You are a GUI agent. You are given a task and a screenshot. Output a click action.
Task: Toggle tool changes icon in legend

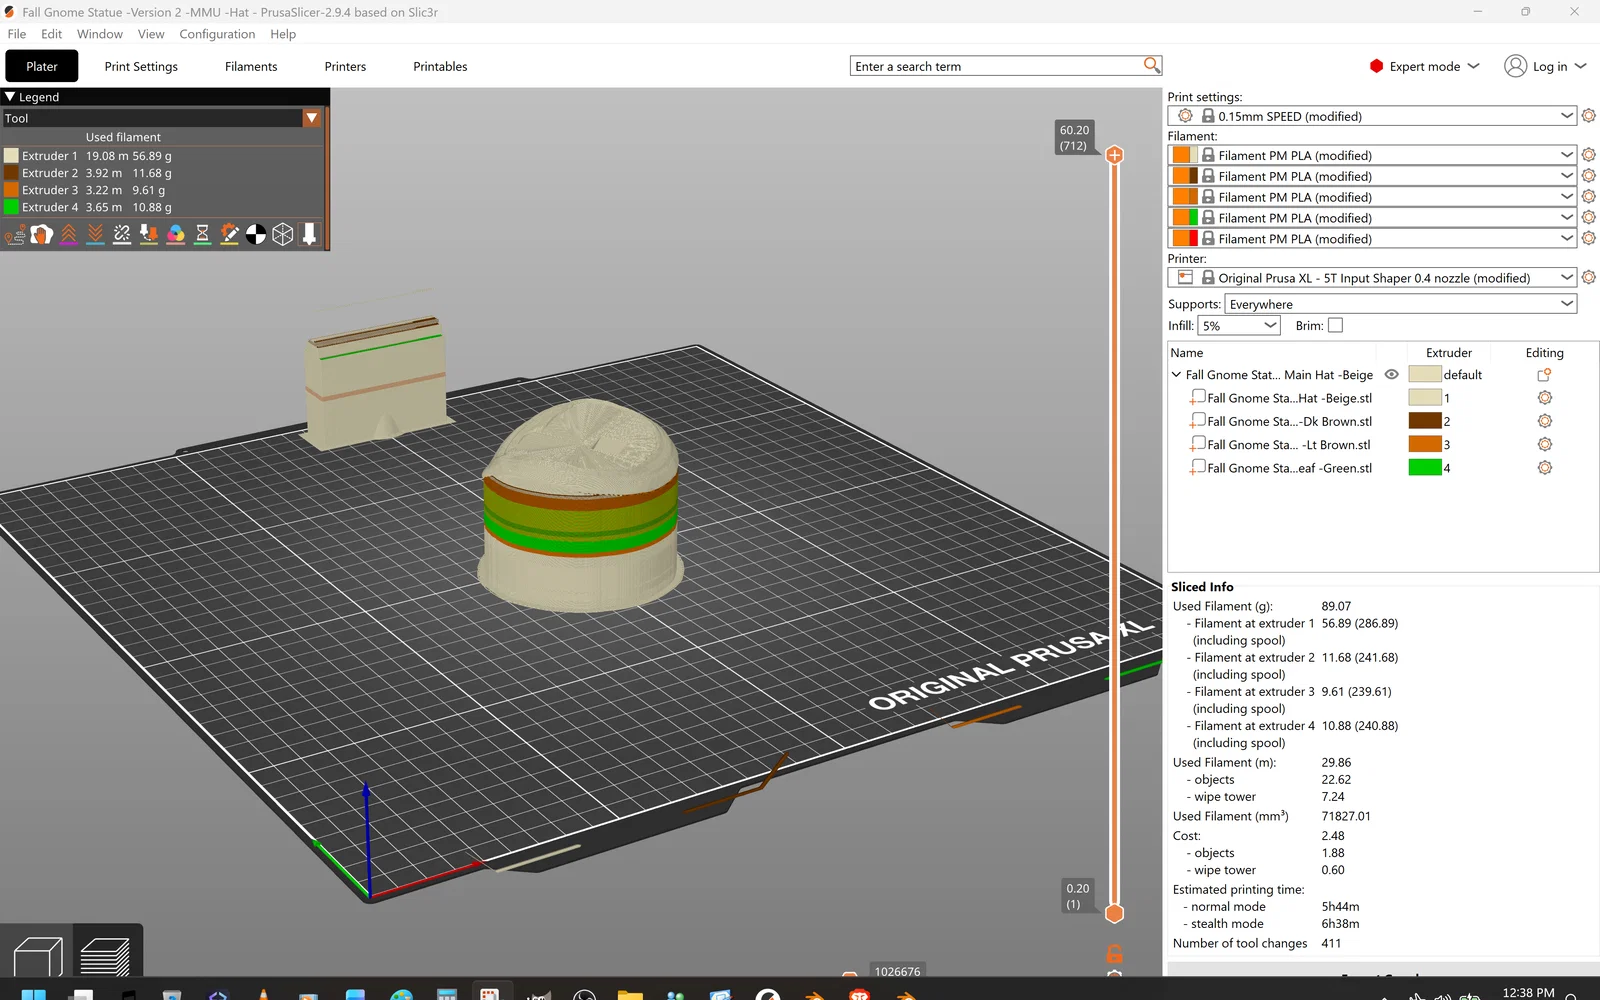[x=149, y=234]
